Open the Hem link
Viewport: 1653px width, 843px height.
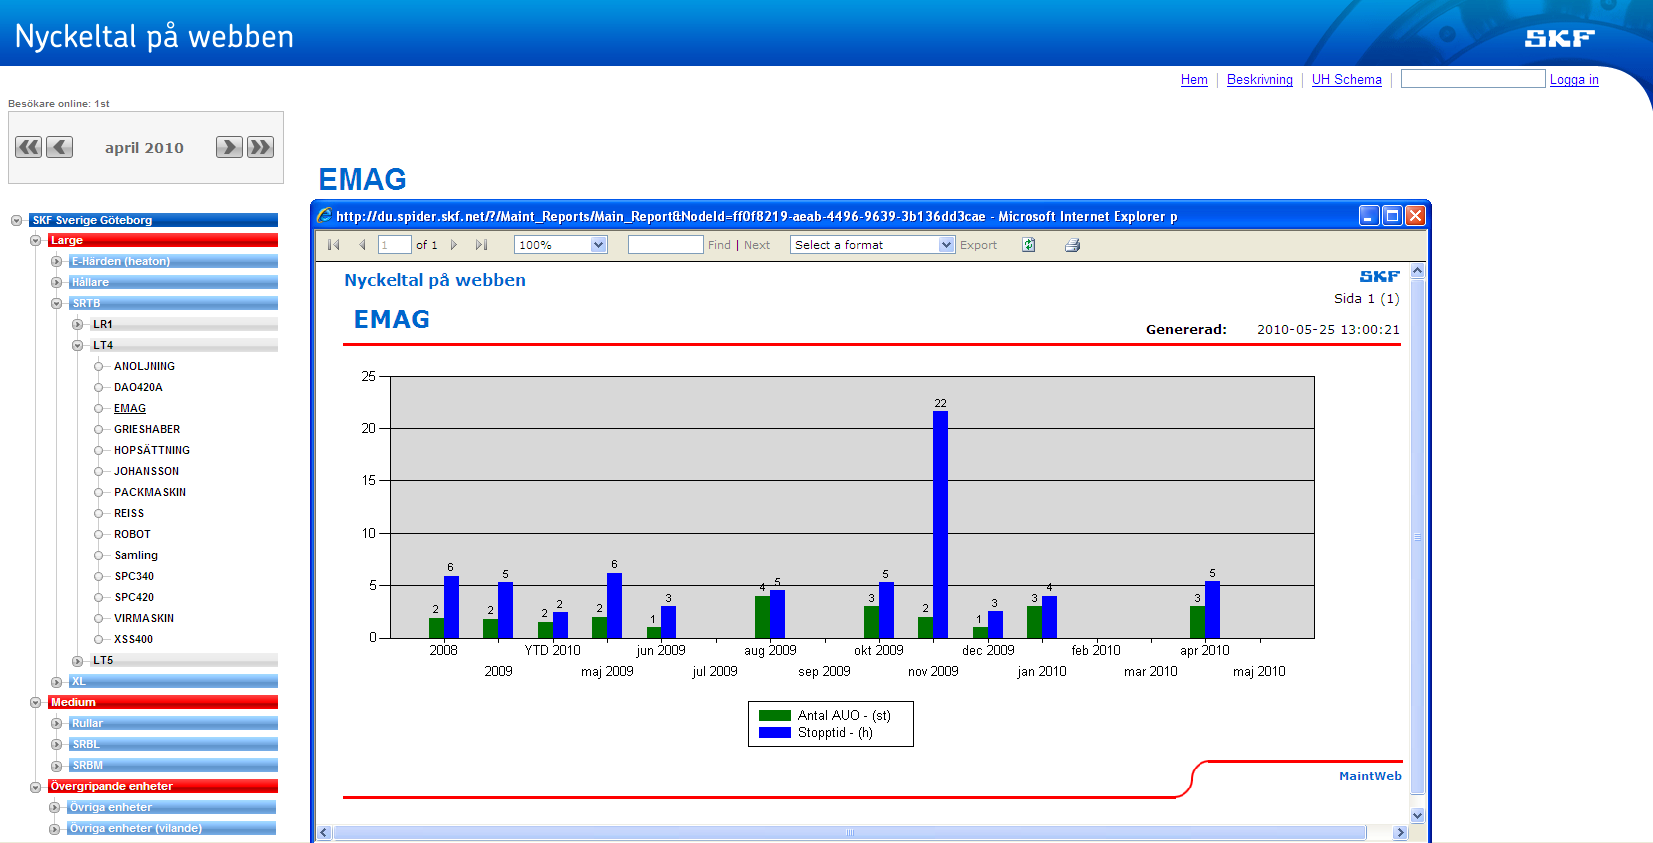1194,80
